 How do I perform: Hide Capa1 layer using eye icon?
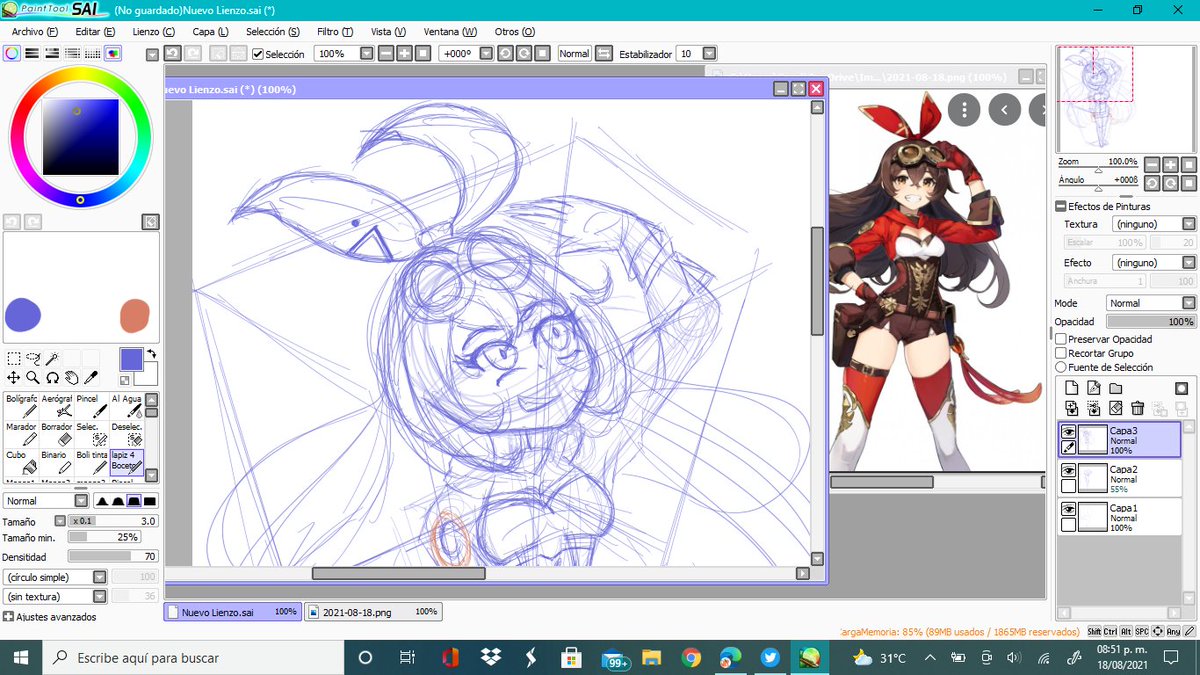click(x=1068, y=508)
